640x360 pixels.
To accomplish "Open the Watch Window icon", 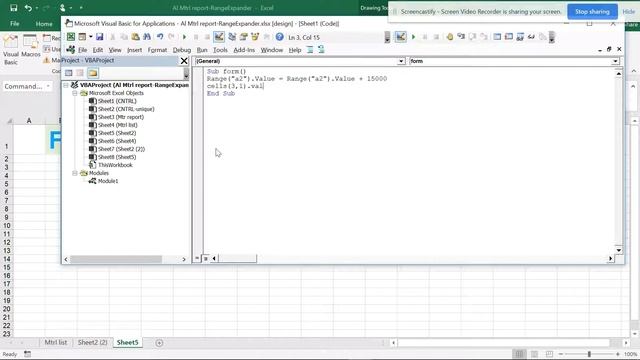I will coord(520,37).
